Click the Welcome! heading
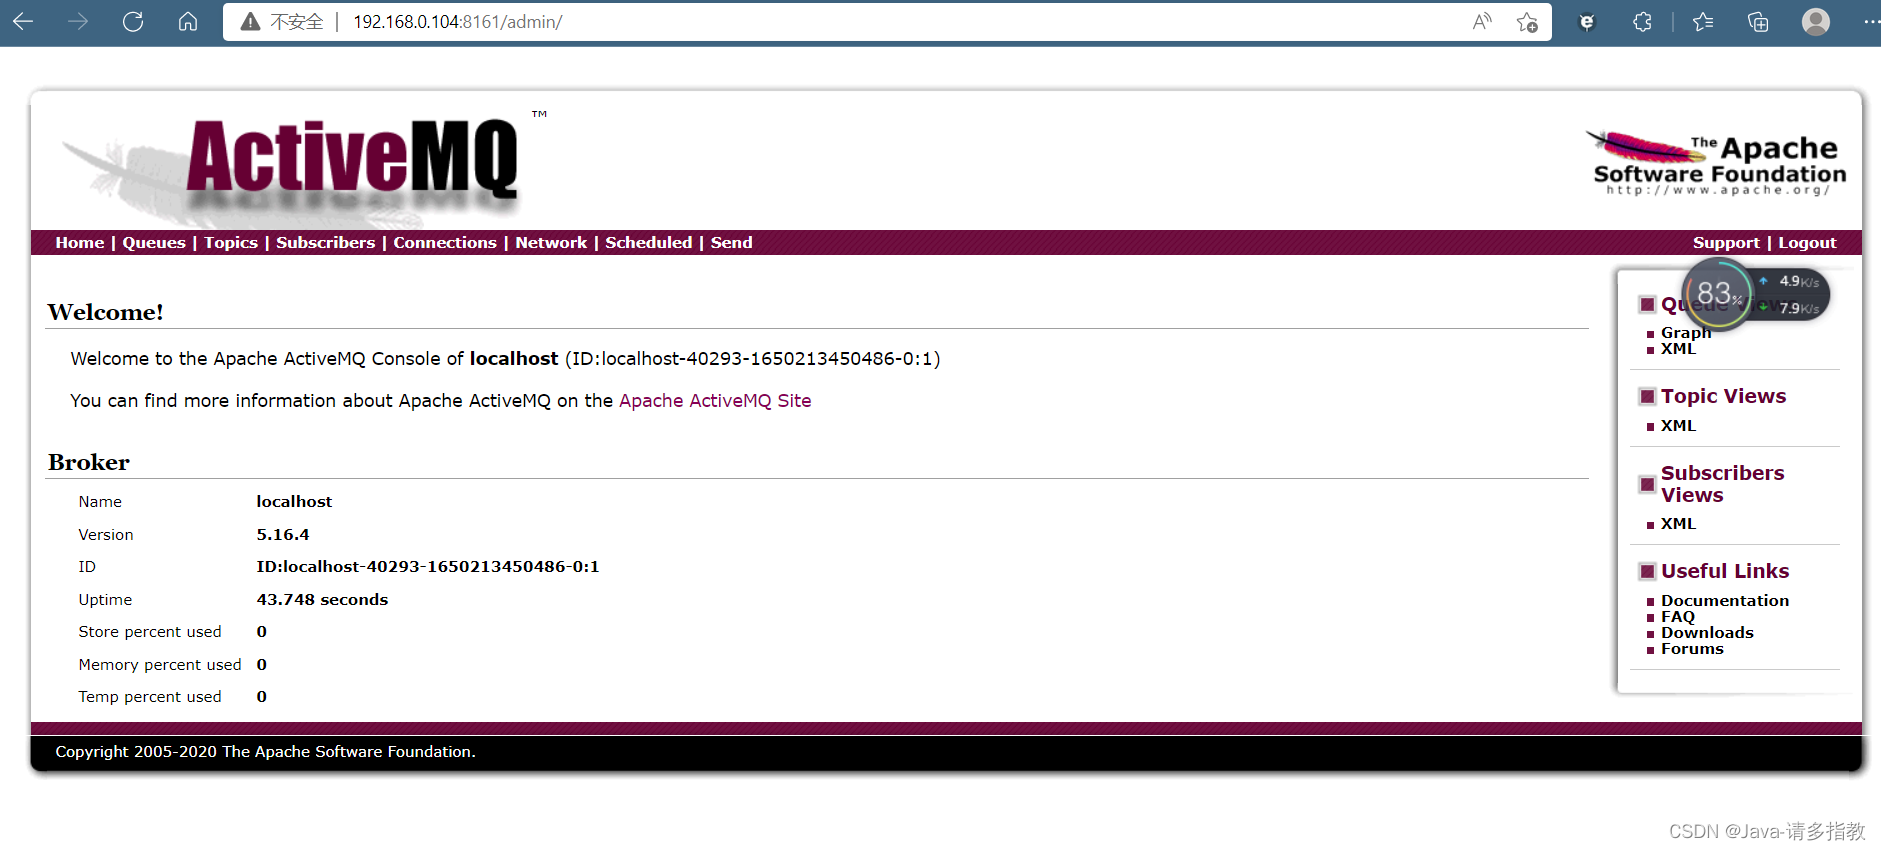 [x=105, y=312]
